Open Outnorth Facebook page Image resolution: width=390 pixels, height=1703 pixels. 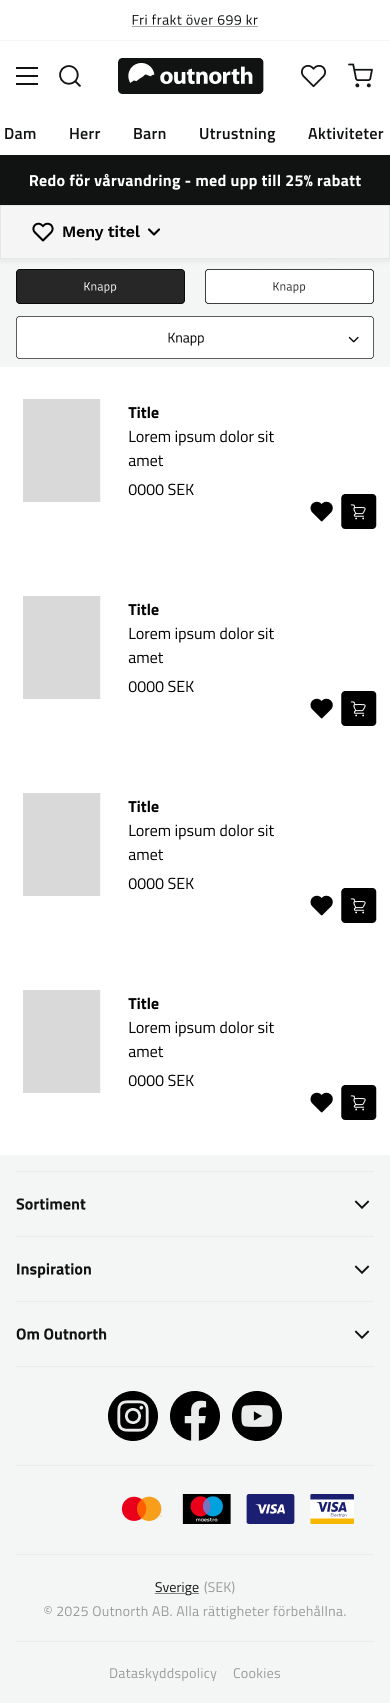click(x=195, y=1416)
